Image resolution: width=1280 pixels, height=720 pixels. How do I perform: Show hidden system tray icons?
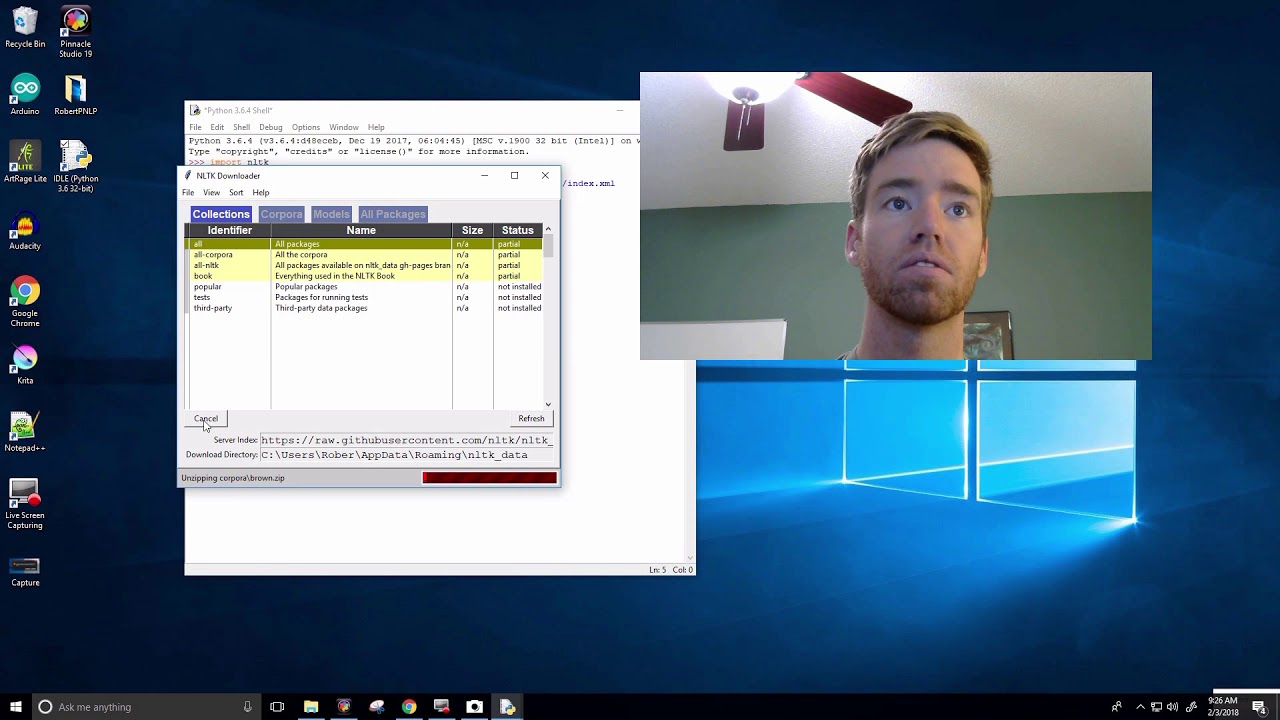coord(1140,707)
